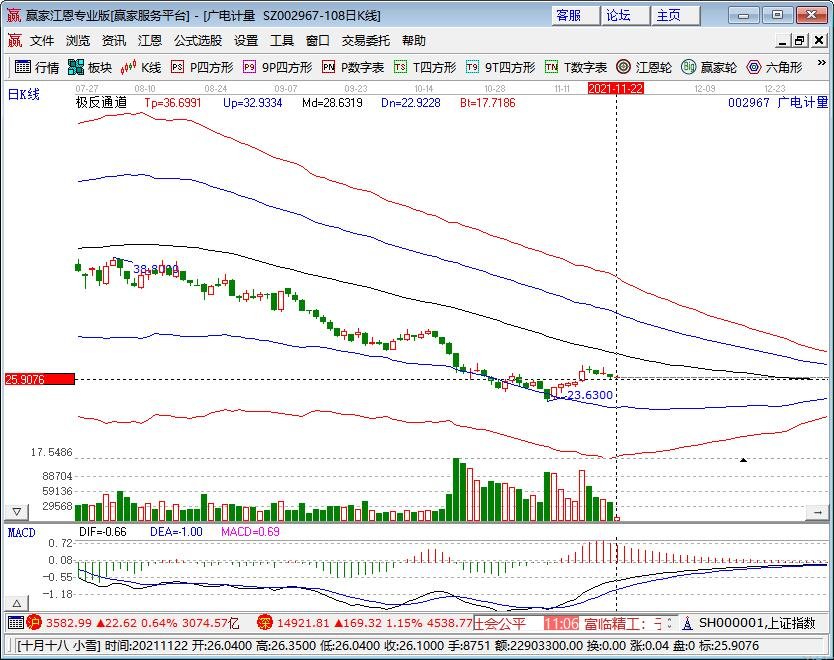Open the 9T四方形 tool

tap(500, 68)
